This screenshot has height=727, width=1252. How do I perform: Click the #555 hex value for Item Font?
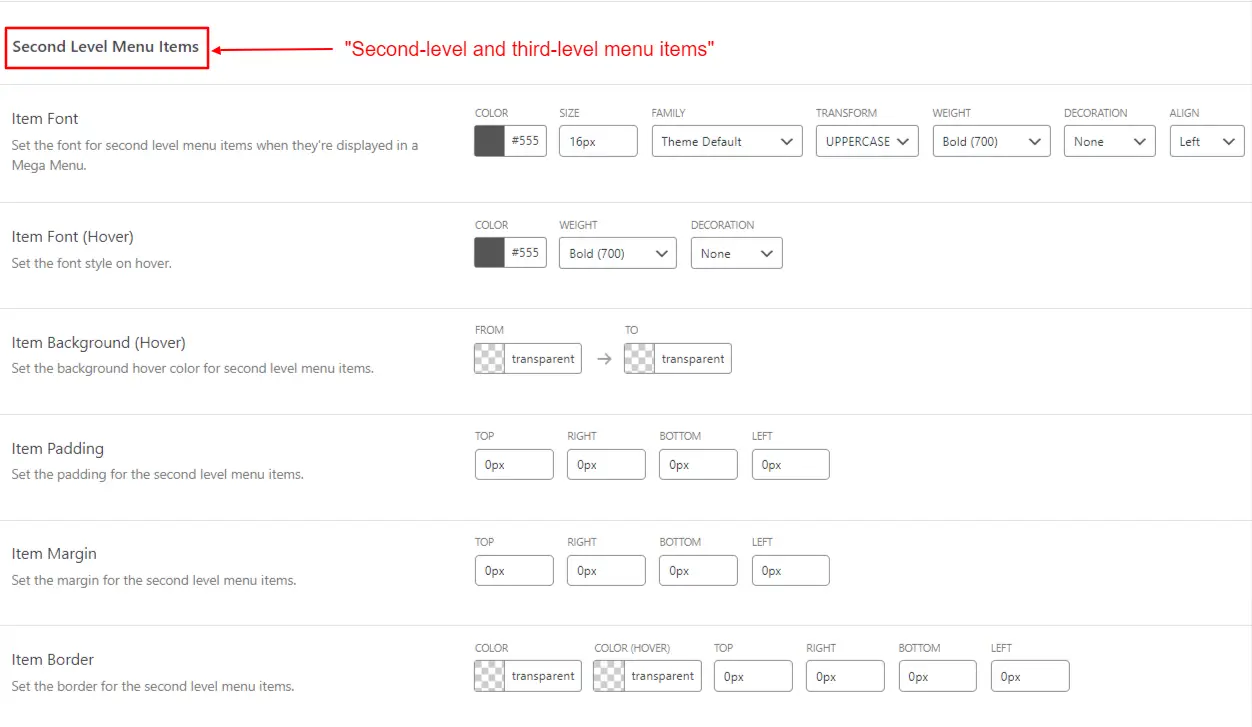[x=525, y=141]
